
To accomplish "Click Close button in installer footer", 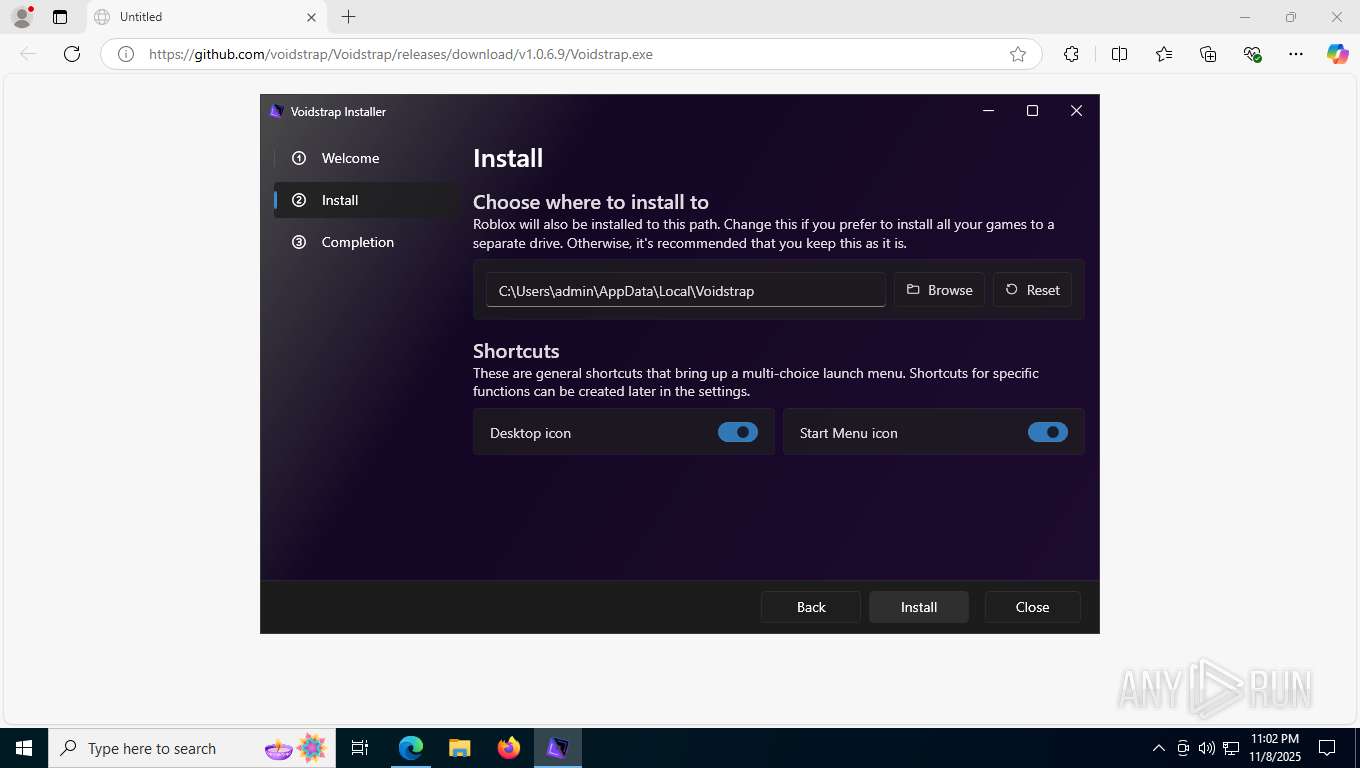I will point(1032,607).
